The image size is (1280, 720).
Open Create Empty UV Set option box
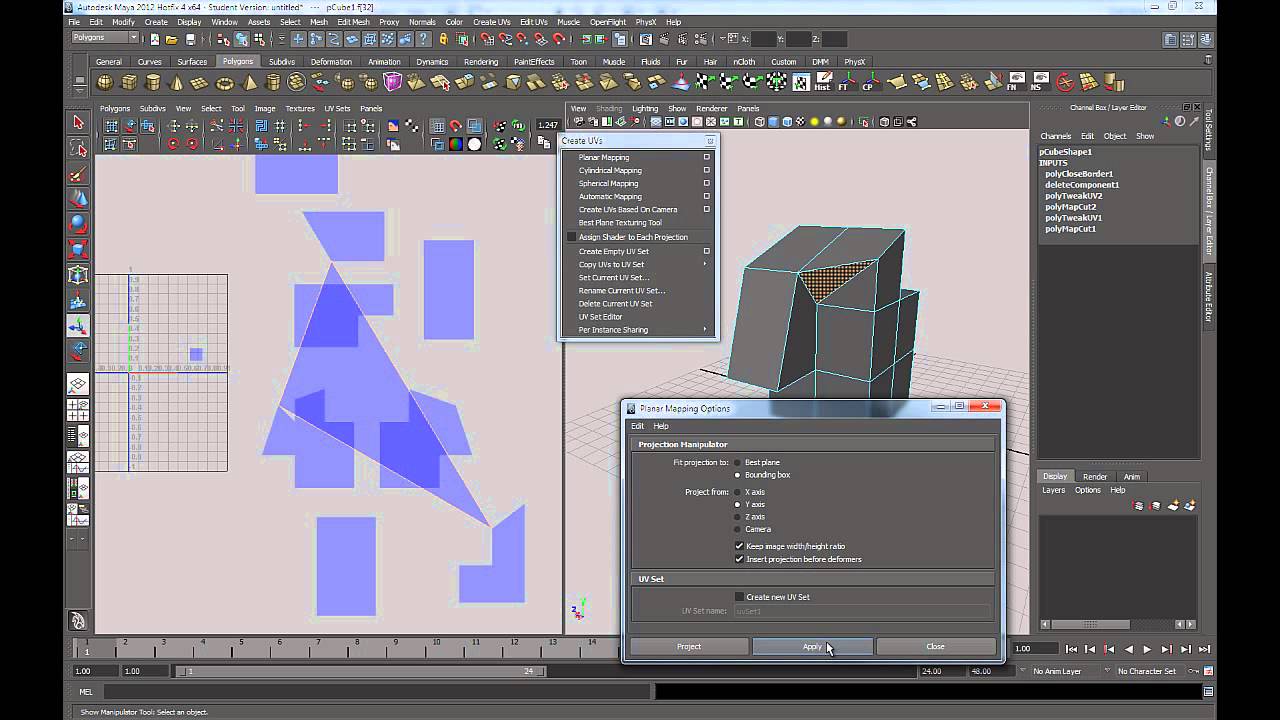tap(706, 251)
